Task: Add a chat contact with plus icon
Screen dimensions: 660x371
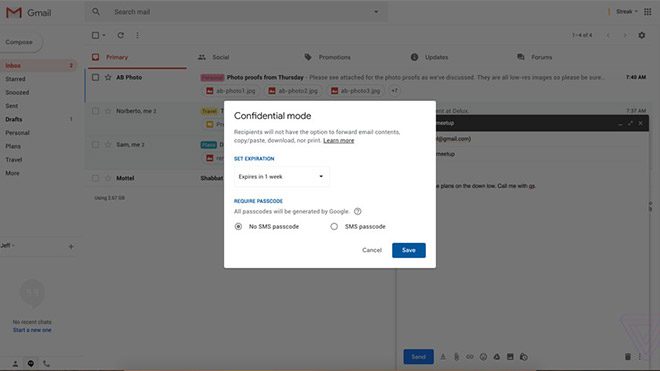Action: [71, 246]
